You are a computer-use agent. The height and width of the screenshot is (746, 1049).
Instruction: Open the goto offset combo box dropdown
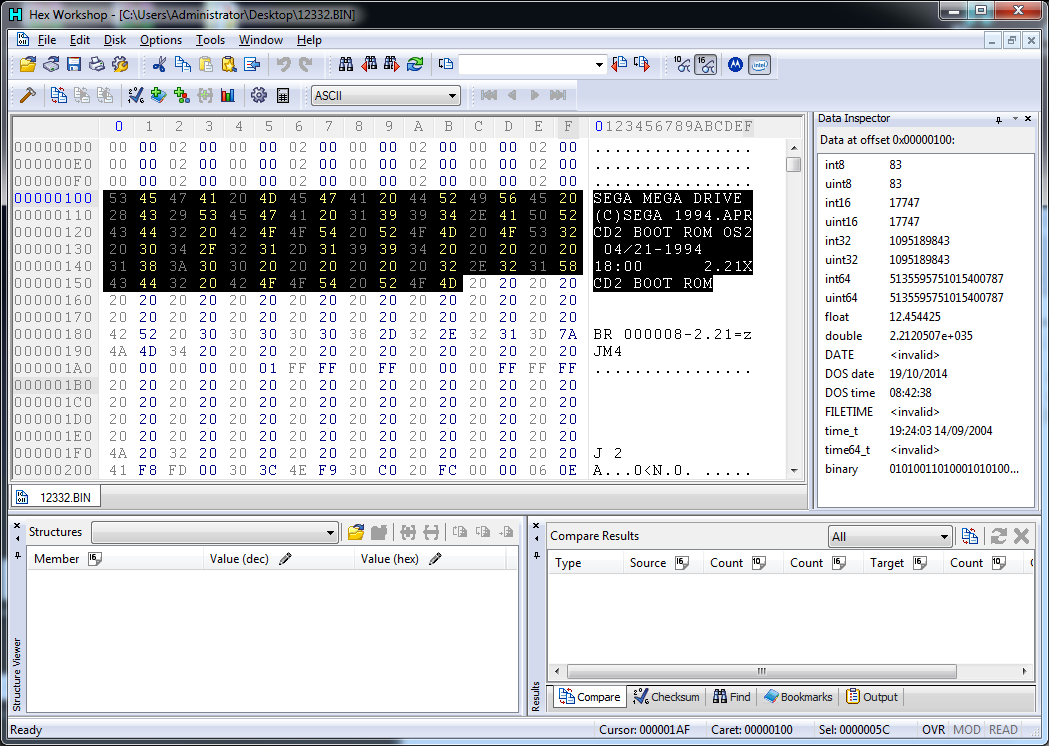(599, 64)
